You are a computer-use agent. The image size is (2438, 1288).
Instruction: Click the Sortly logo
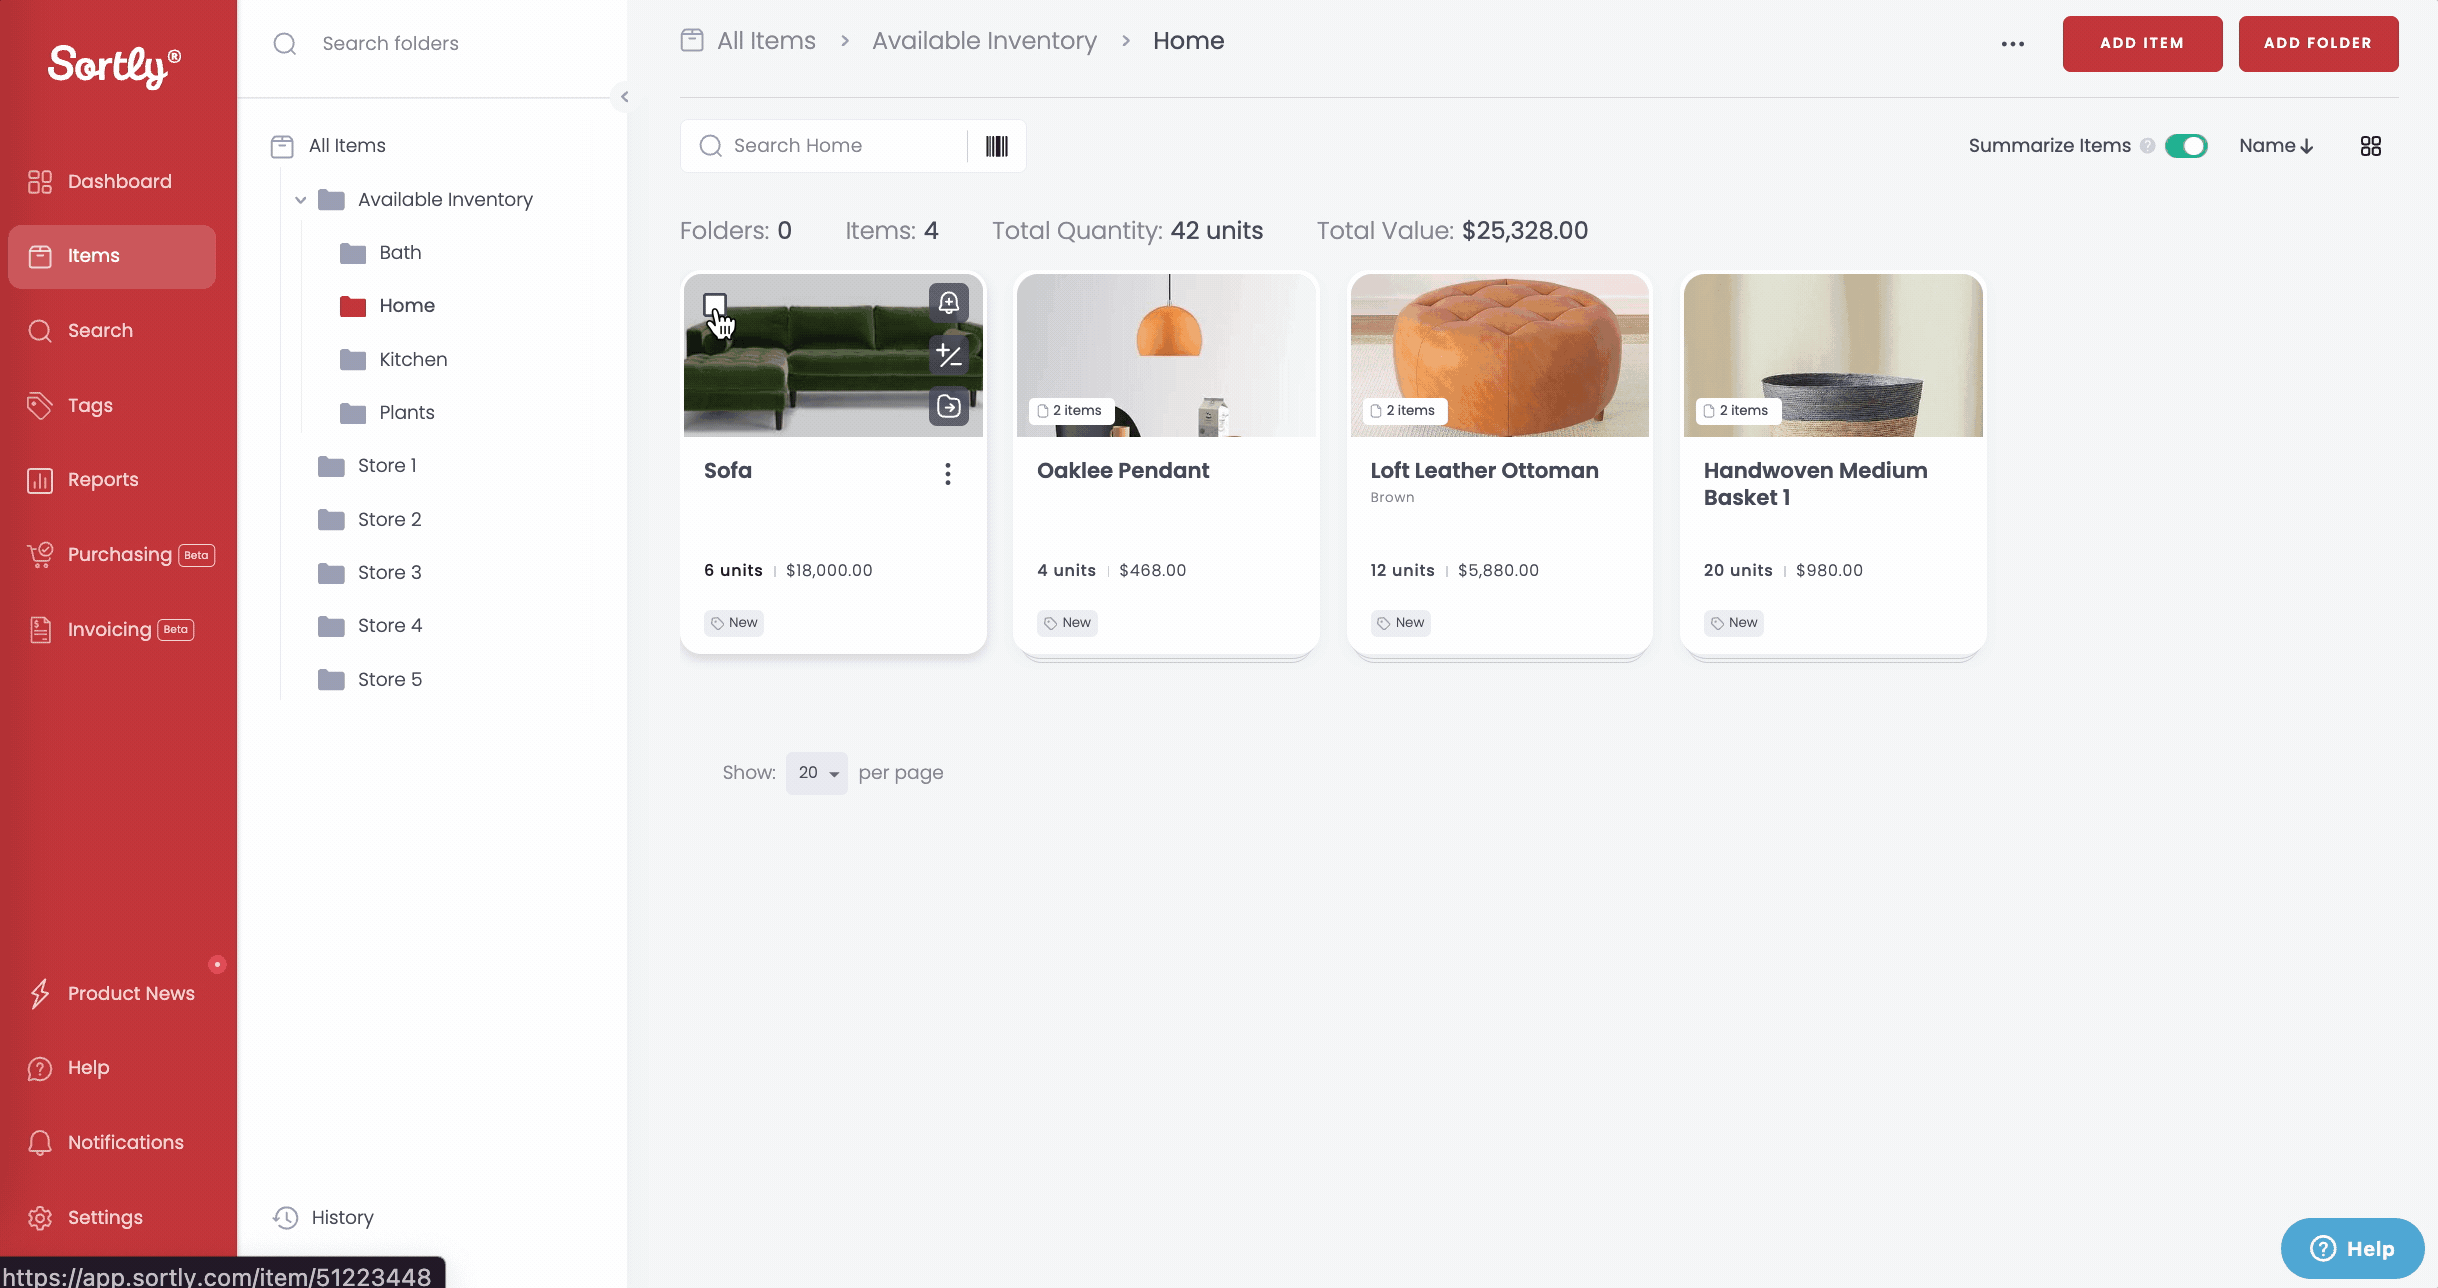[x=115, y=66]
